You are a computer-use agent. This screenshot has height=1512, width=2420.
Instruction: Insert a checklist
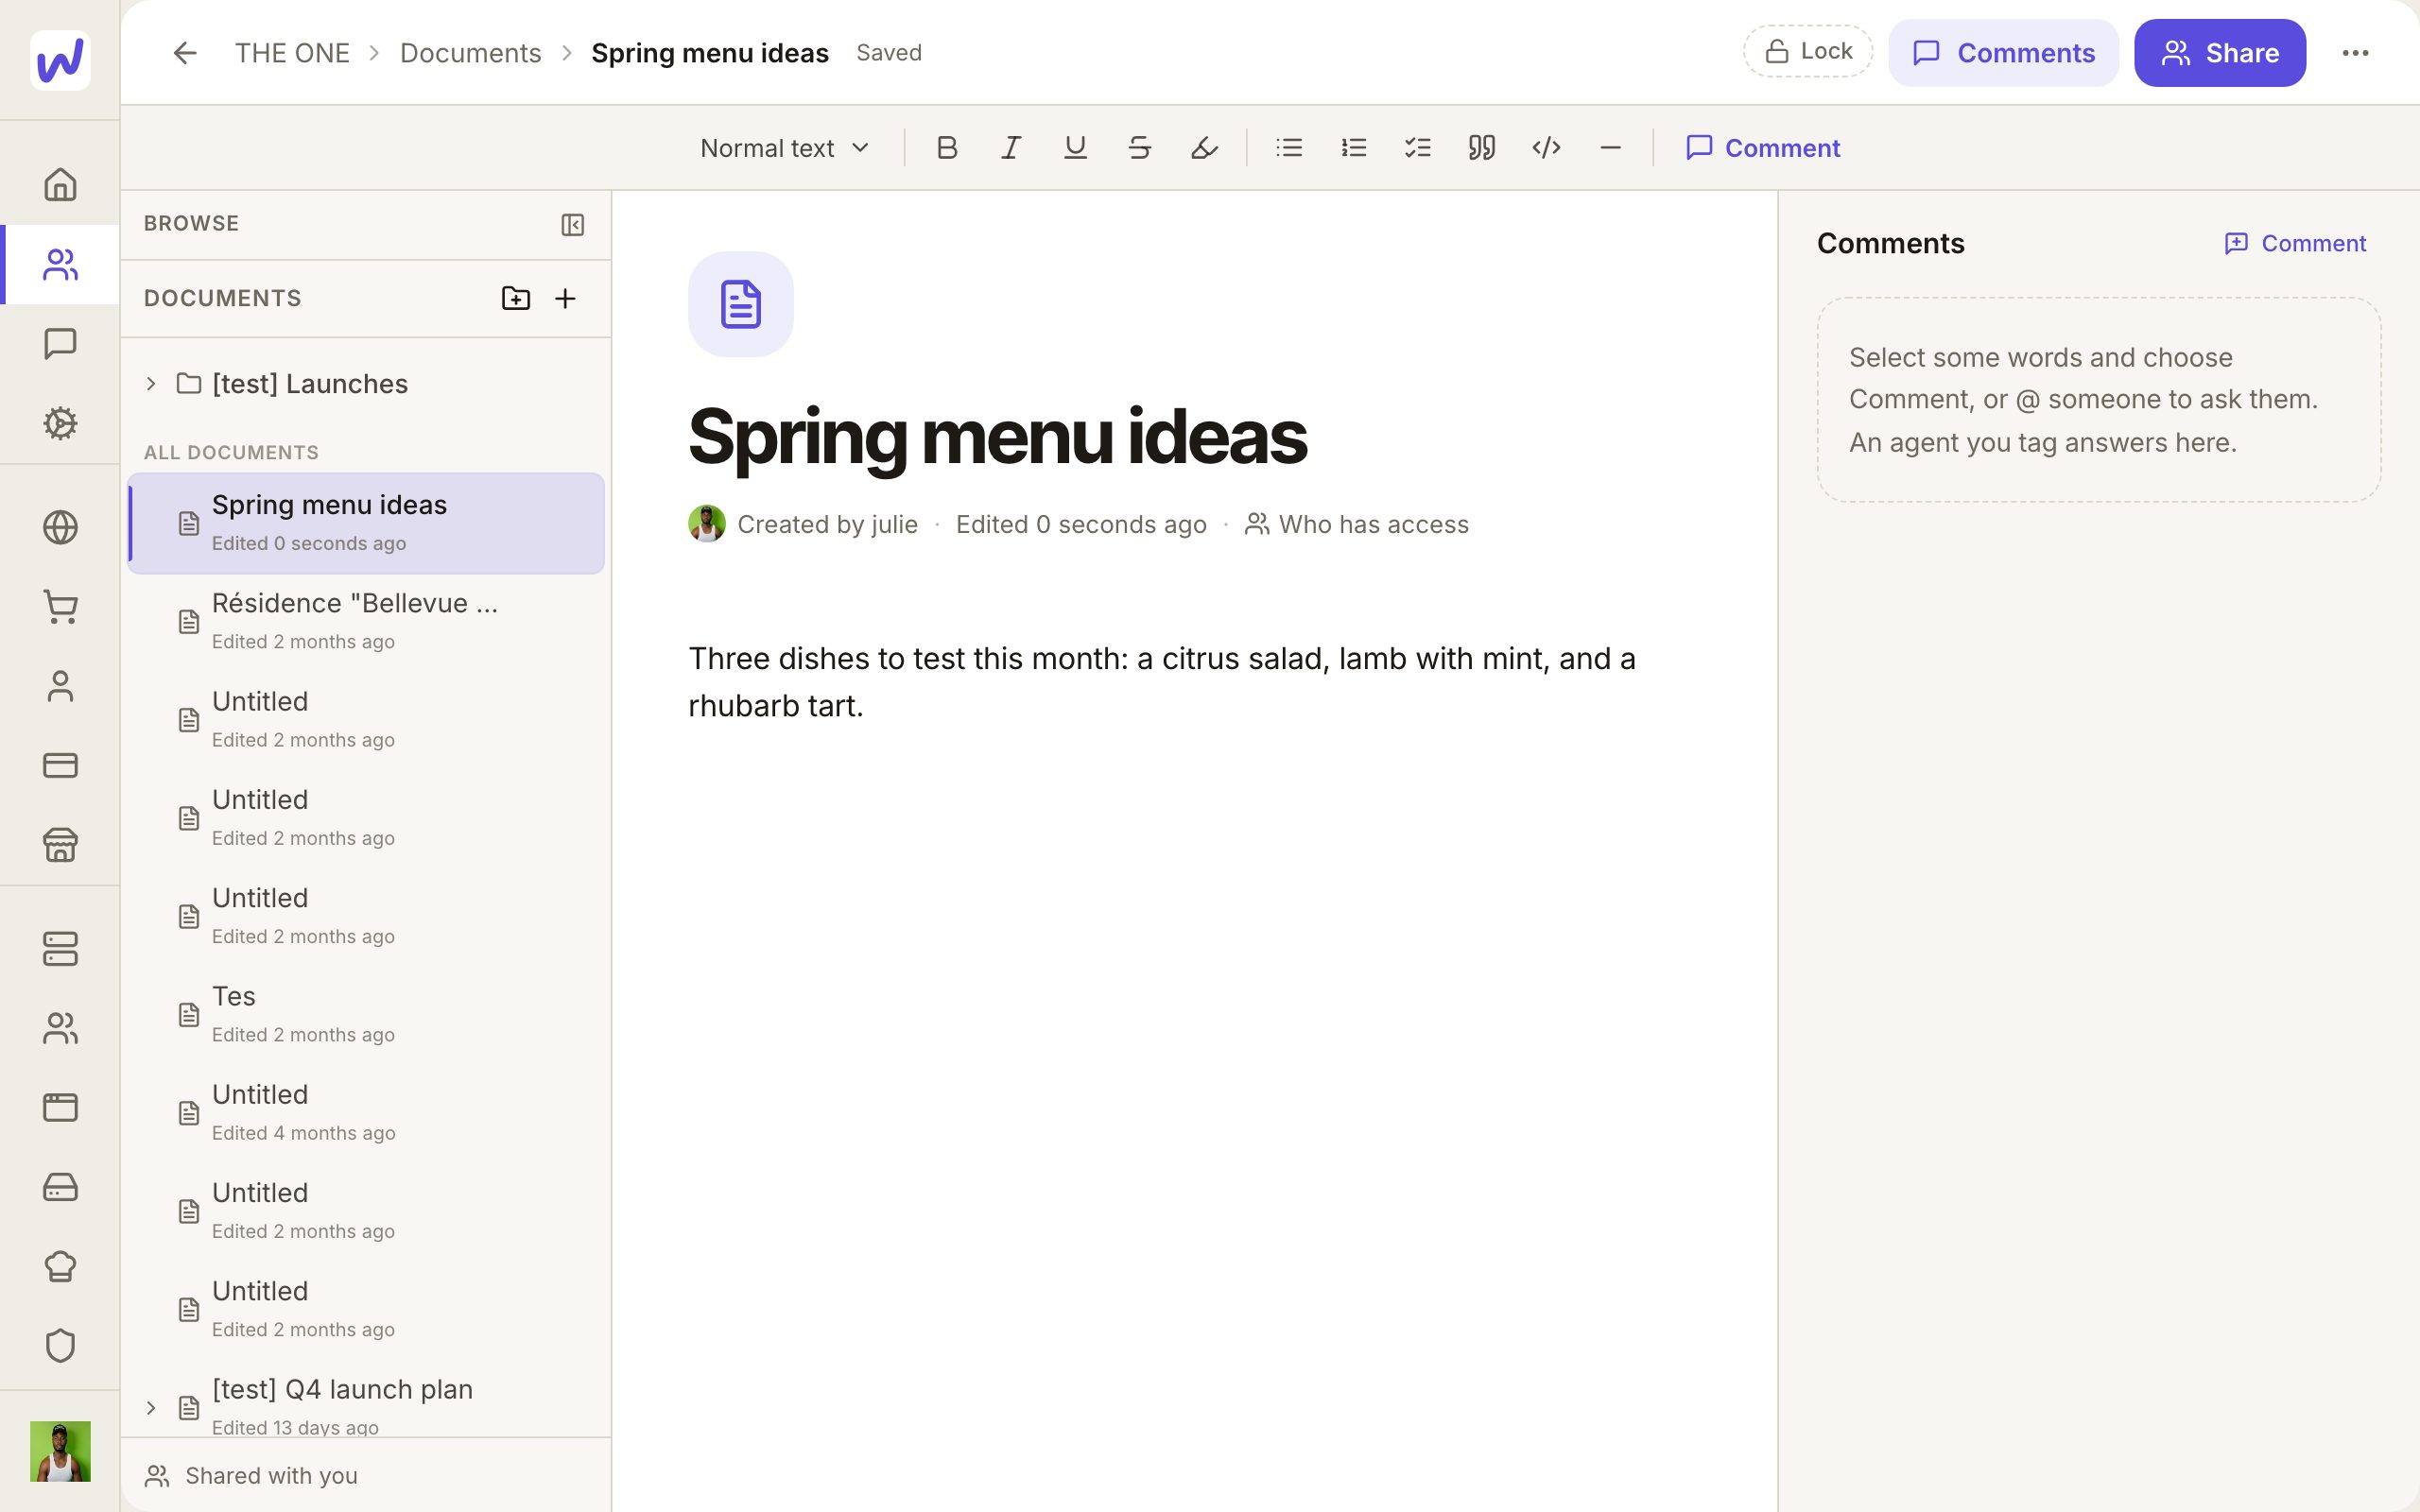point(1417,148)
